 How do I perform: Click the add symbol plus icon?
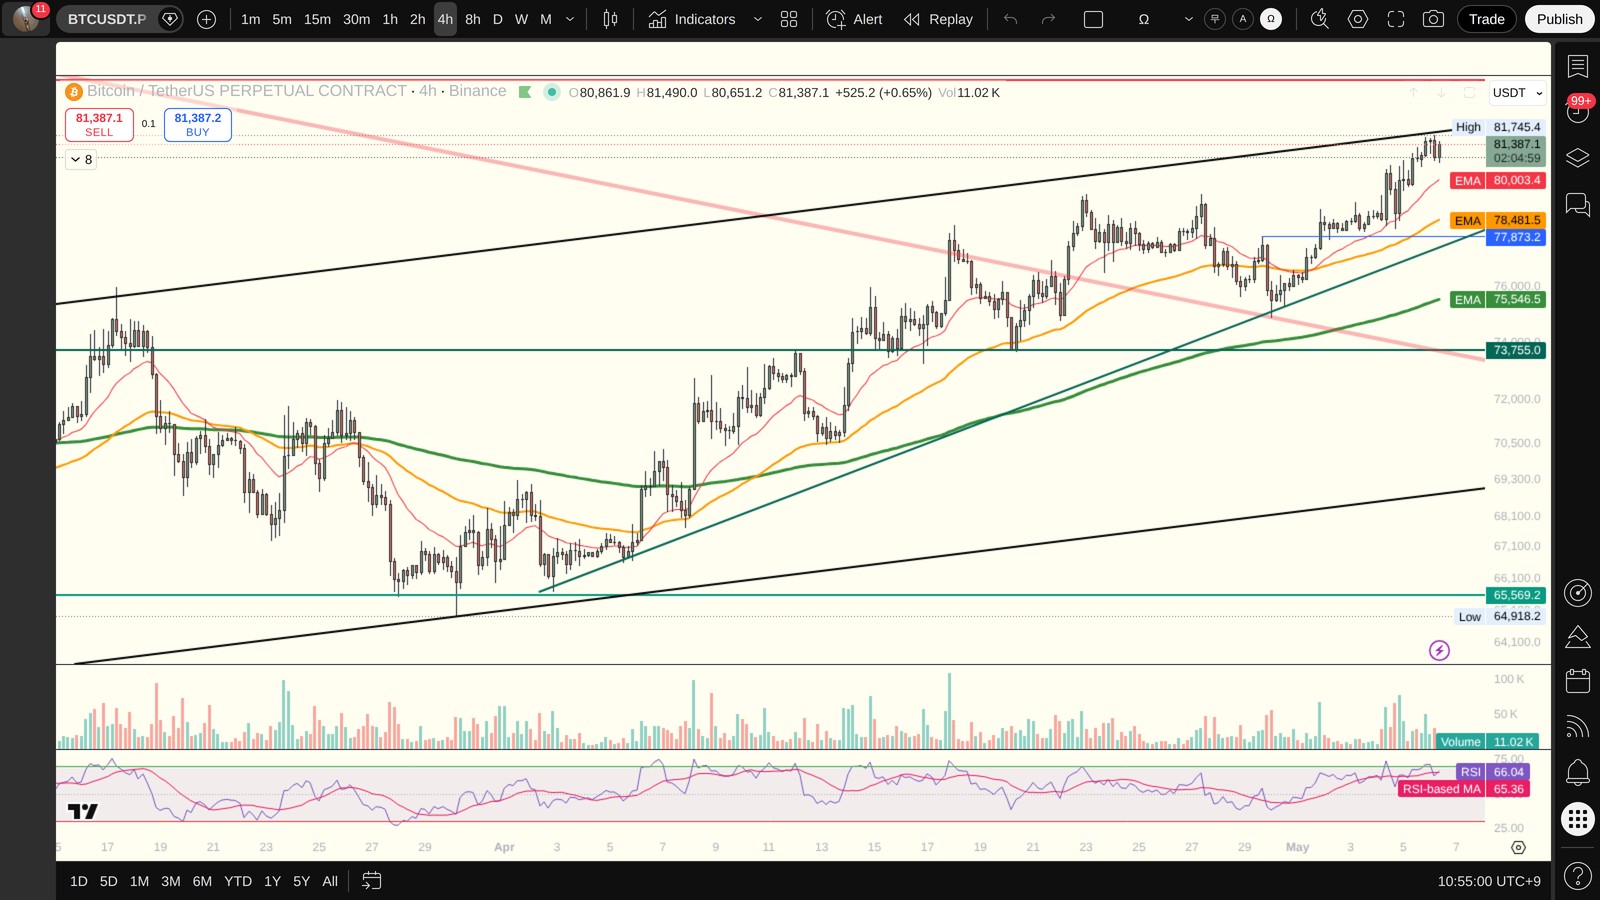click(206, 19)
